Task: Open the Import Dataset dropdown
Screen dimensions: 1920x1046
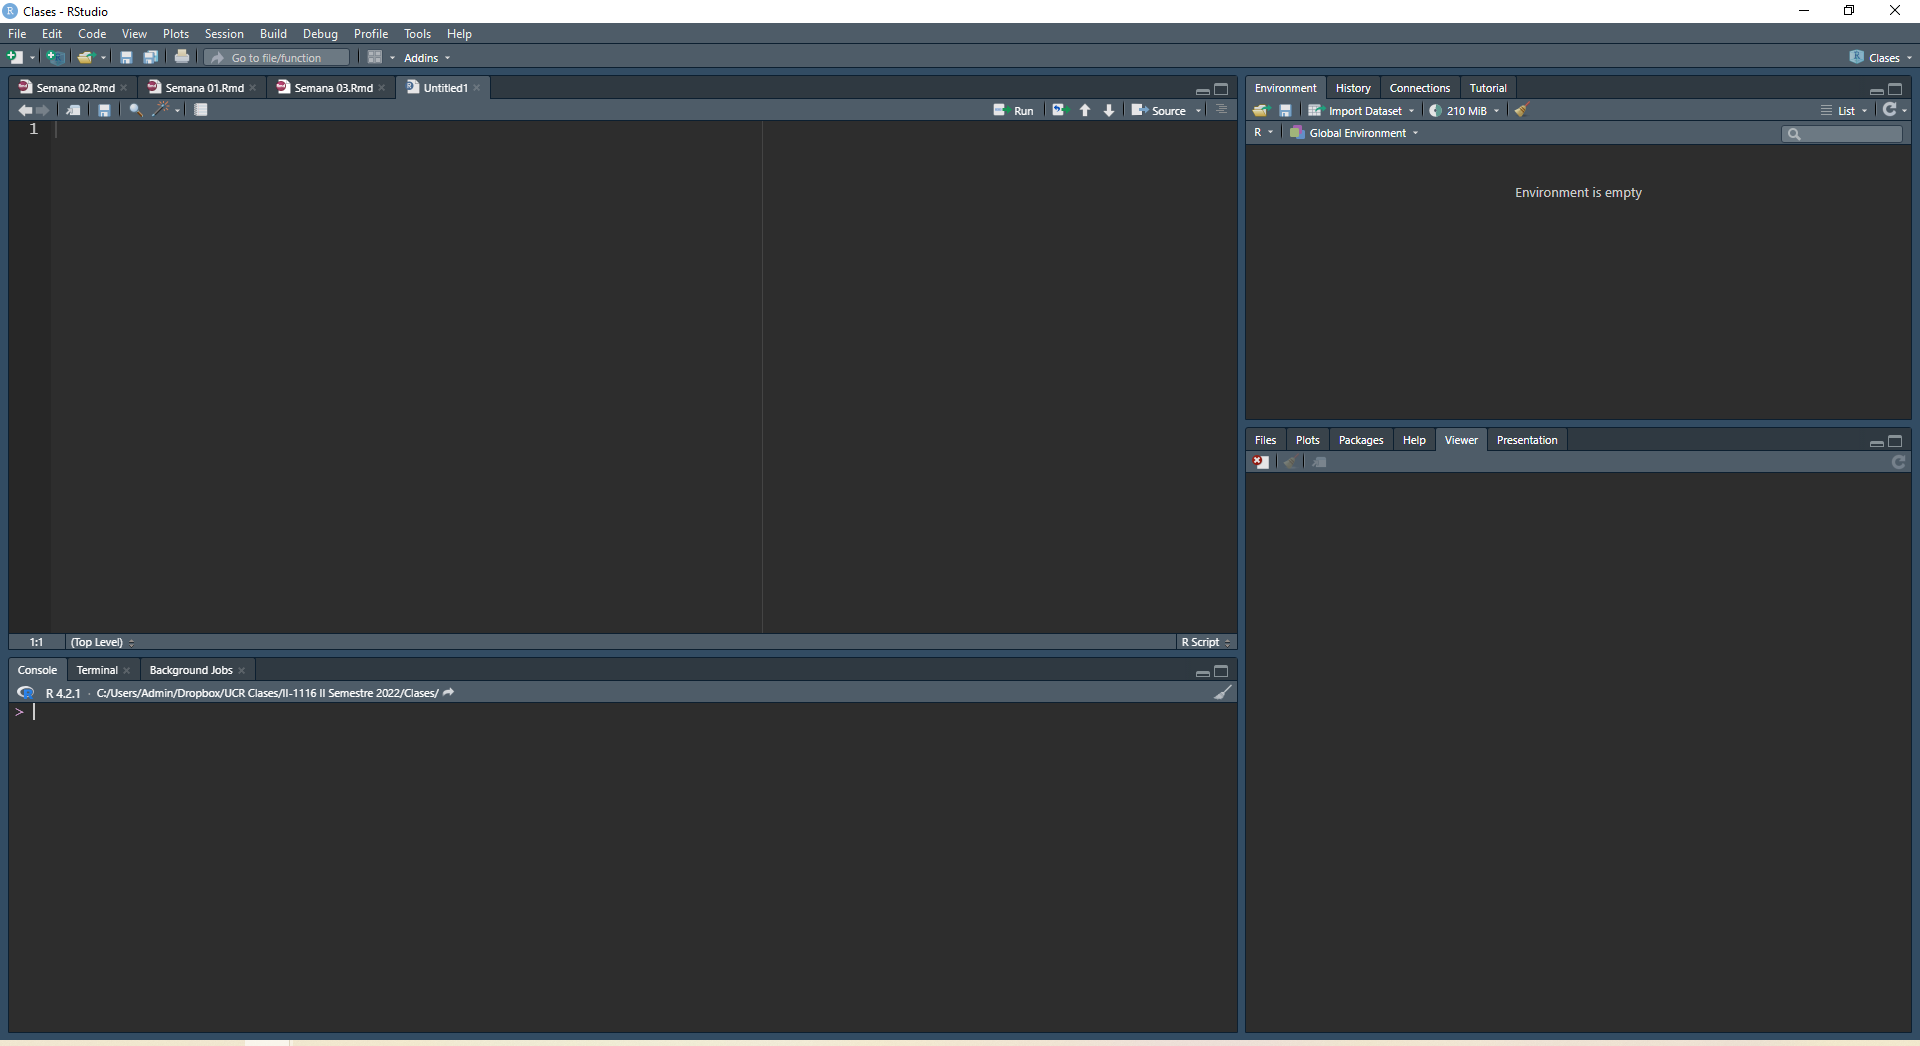Action: [x=1363, y=111]
